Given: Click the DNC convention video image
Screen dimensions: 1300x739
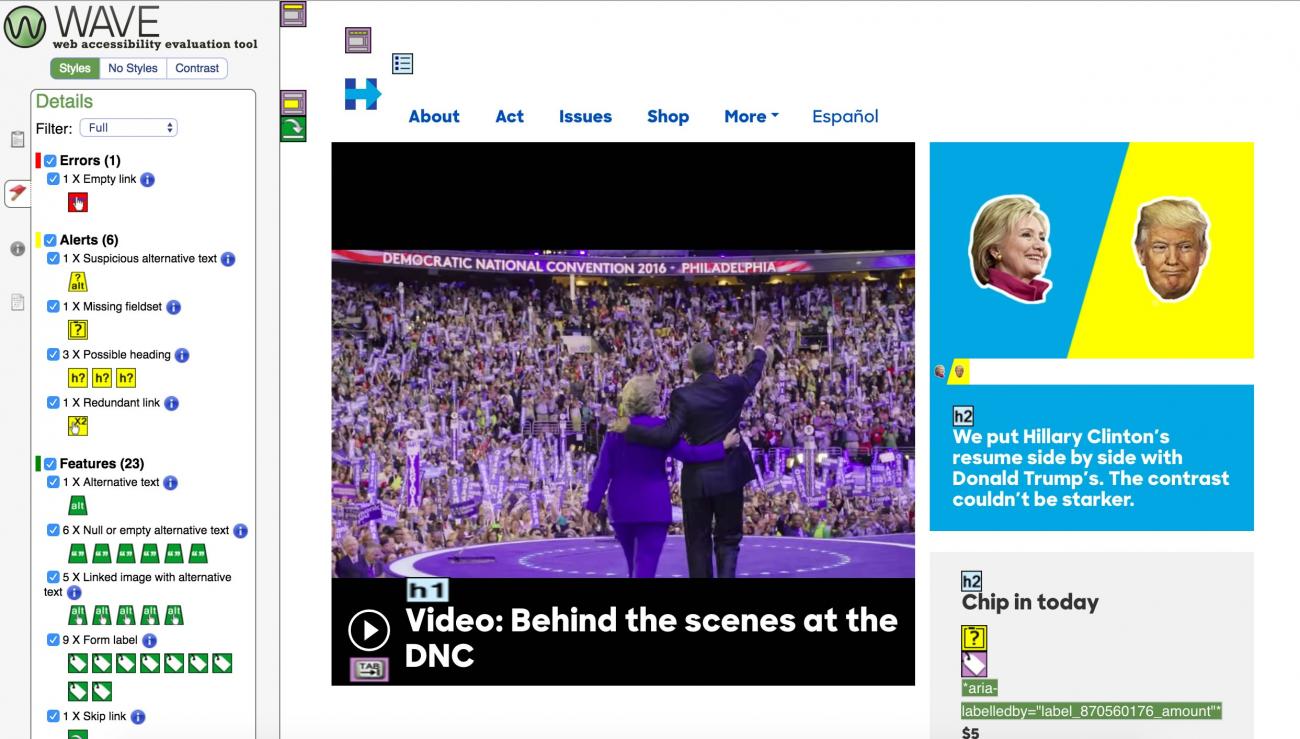Looking at the screenshot, I should 623,414.
